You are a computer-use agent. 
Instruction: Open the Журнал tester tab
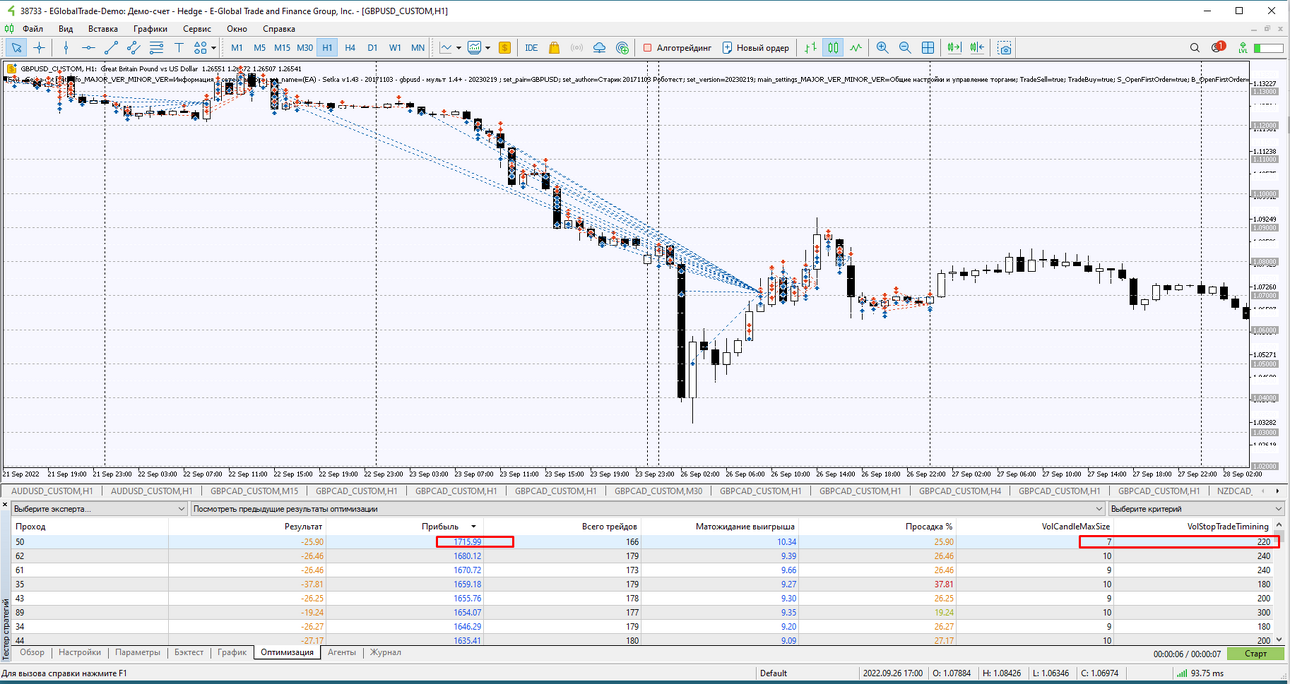click(385, 652)
